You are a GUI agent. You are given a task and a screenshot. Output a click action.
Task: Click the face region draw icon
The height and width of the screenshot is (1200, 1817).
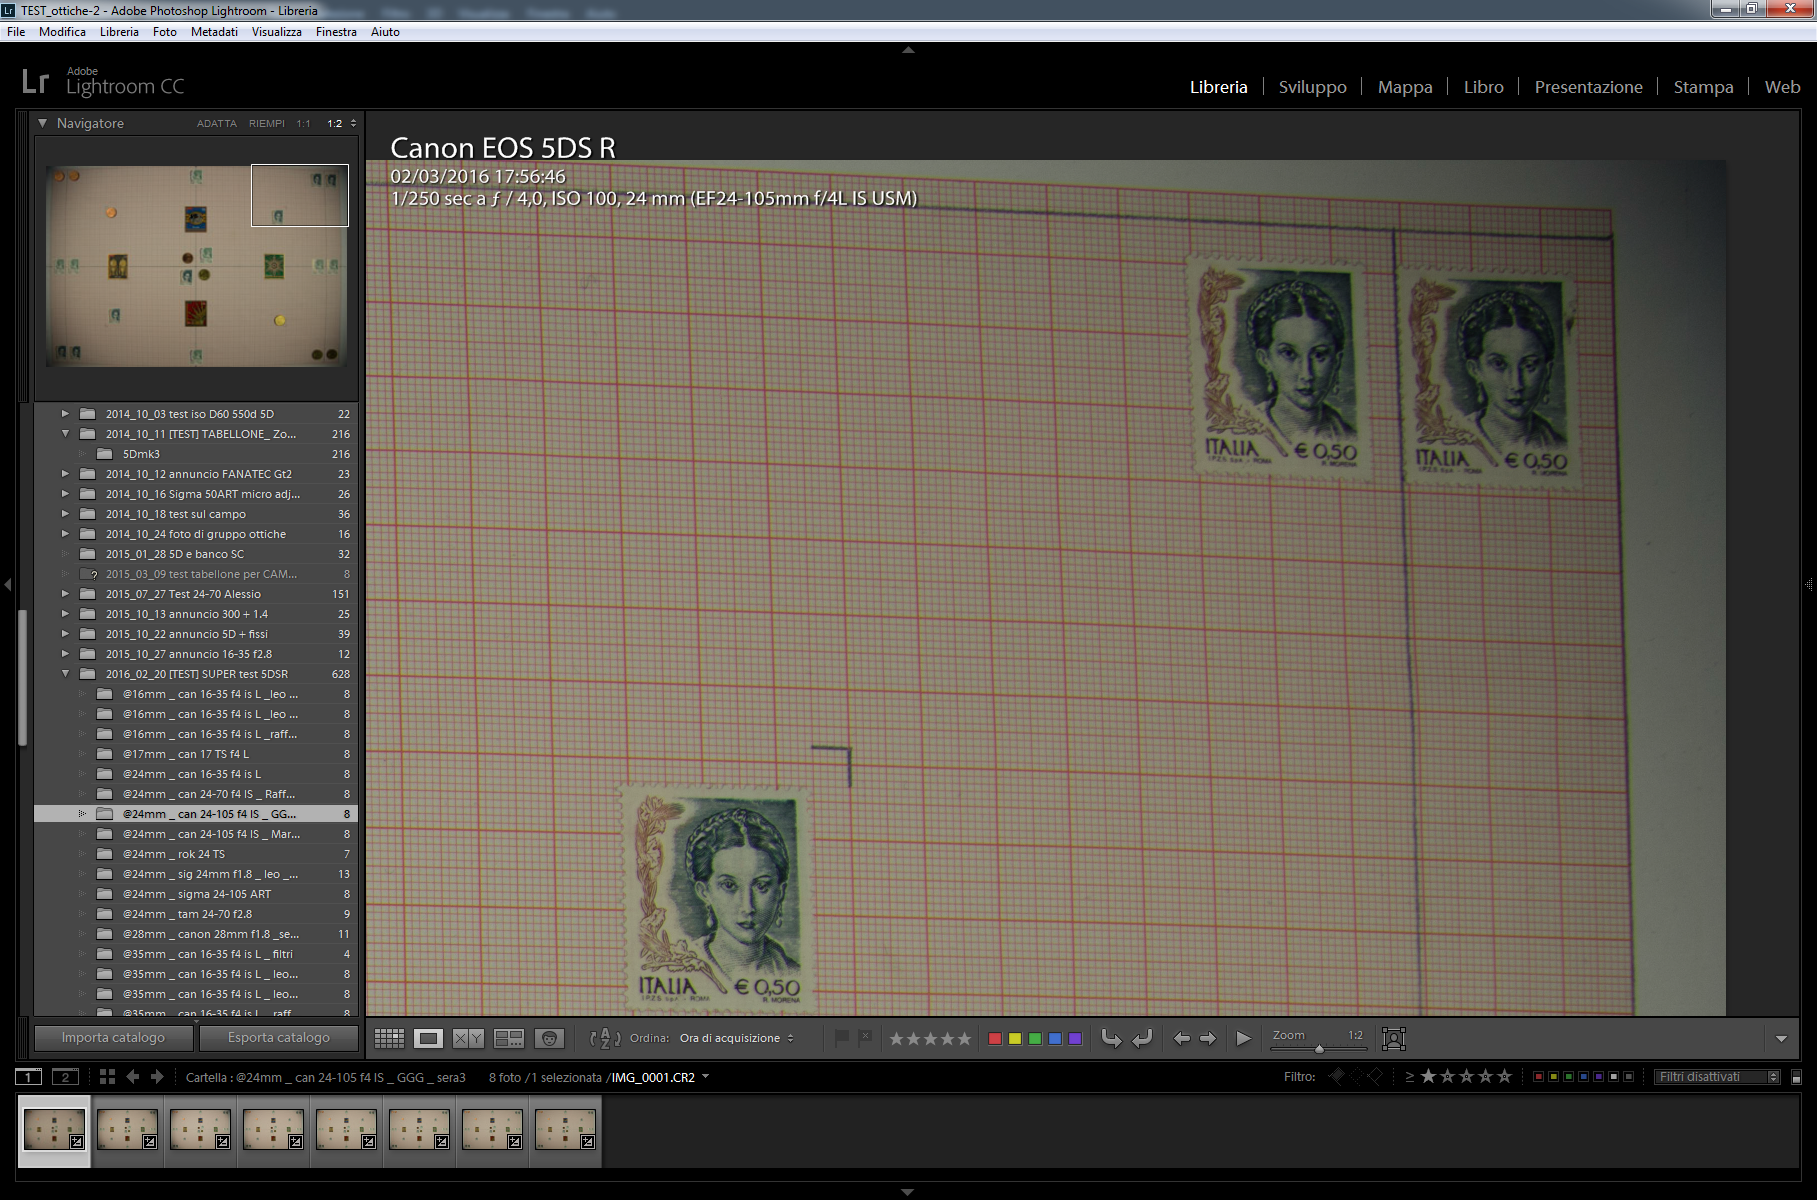click(x=1394, y=1039)
